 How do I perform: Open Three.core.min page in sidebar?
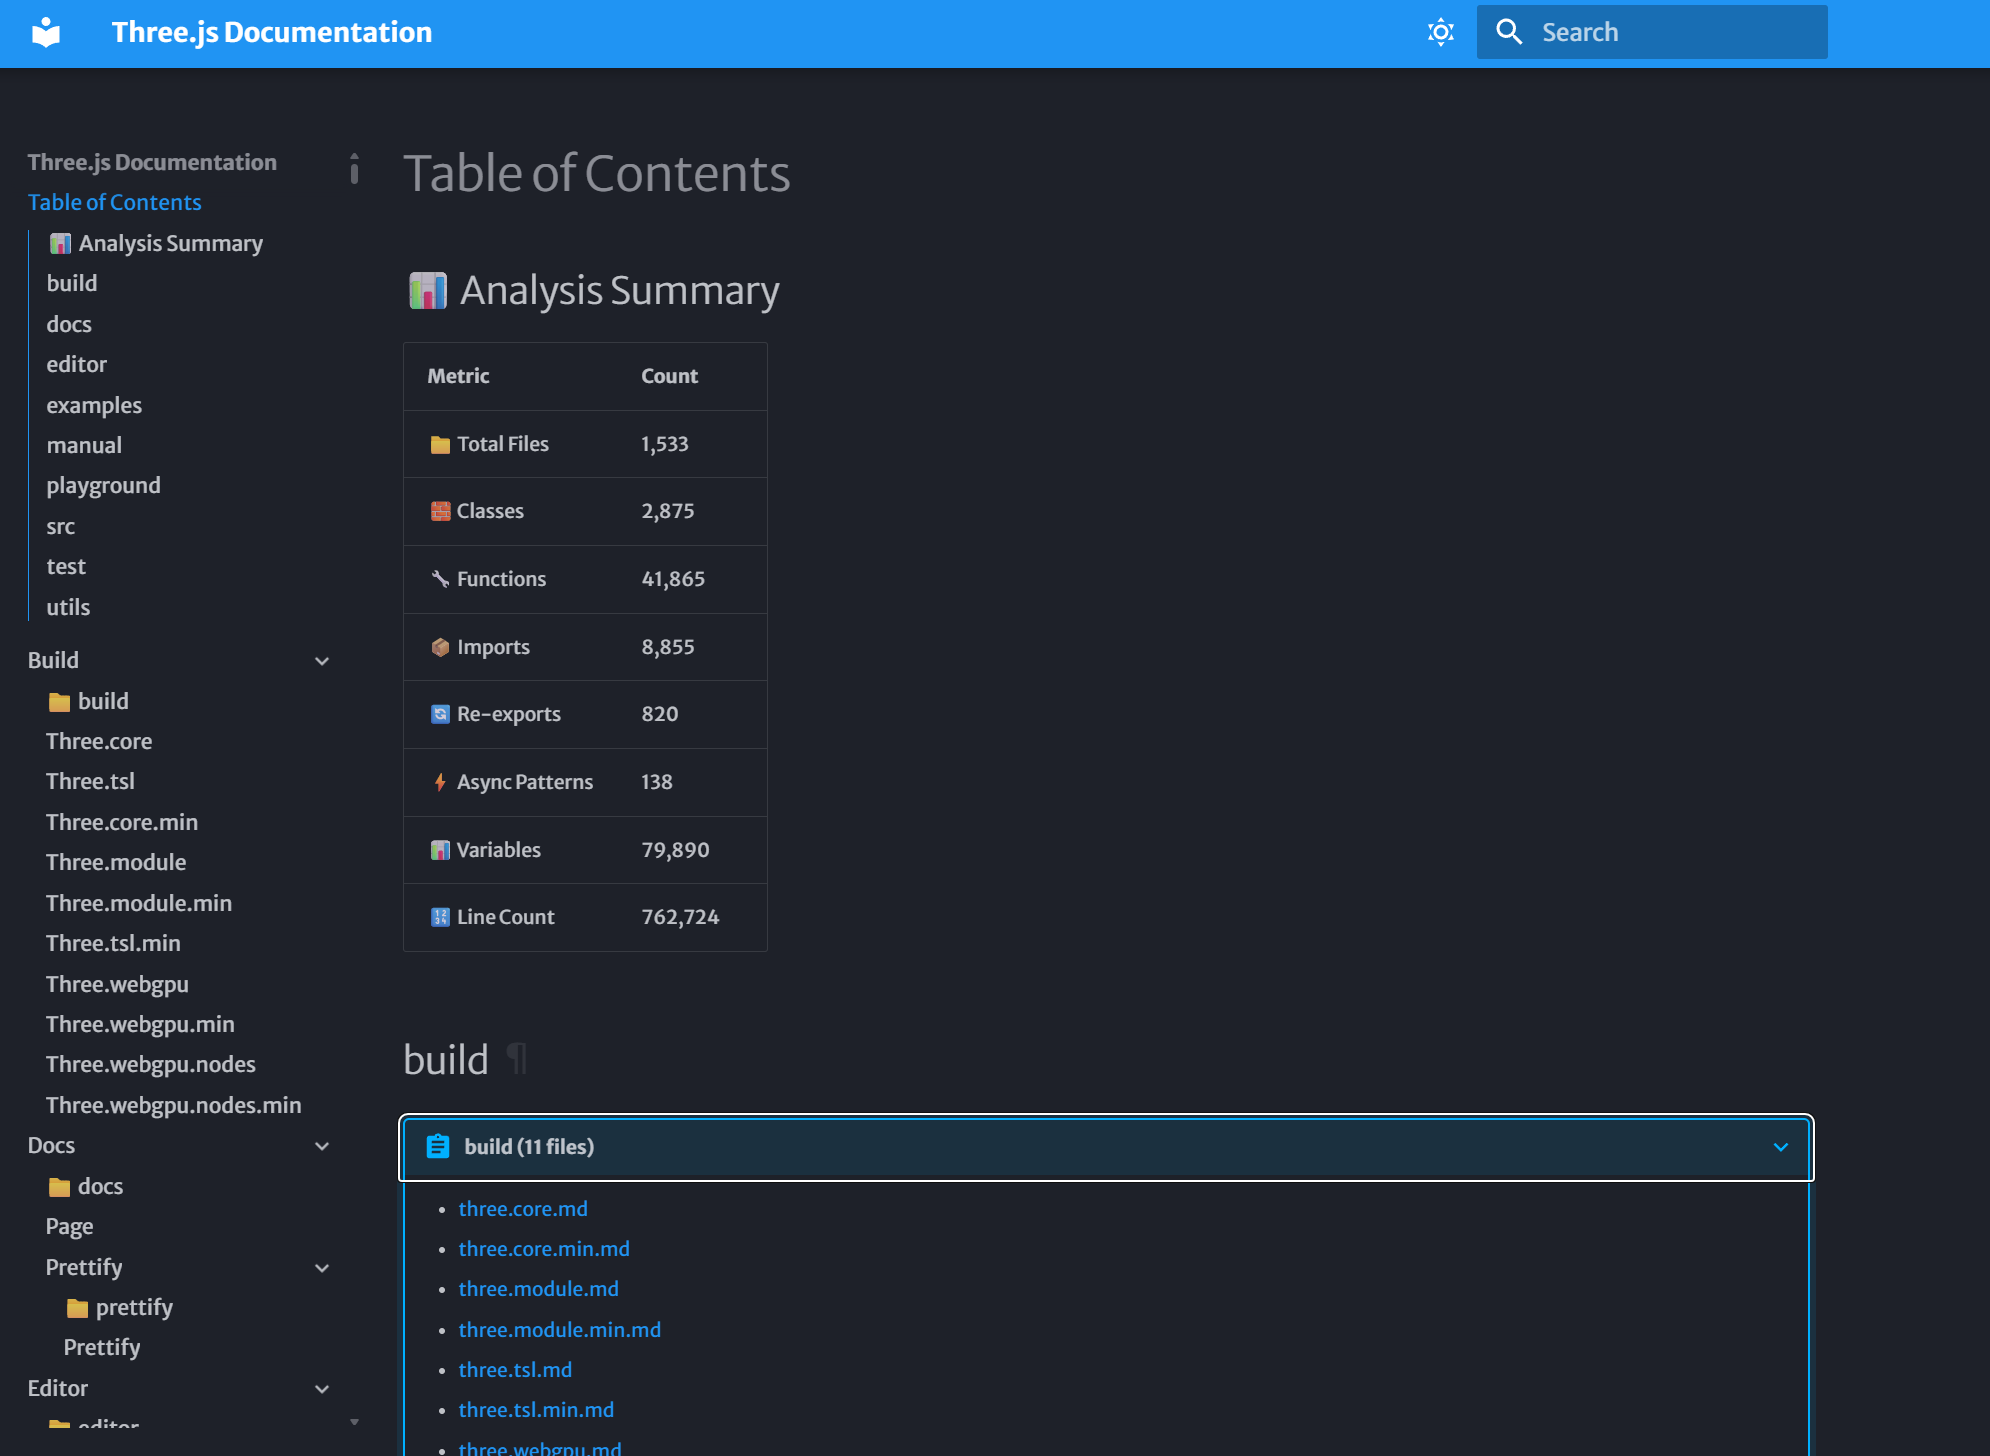[x=122, y=823]
